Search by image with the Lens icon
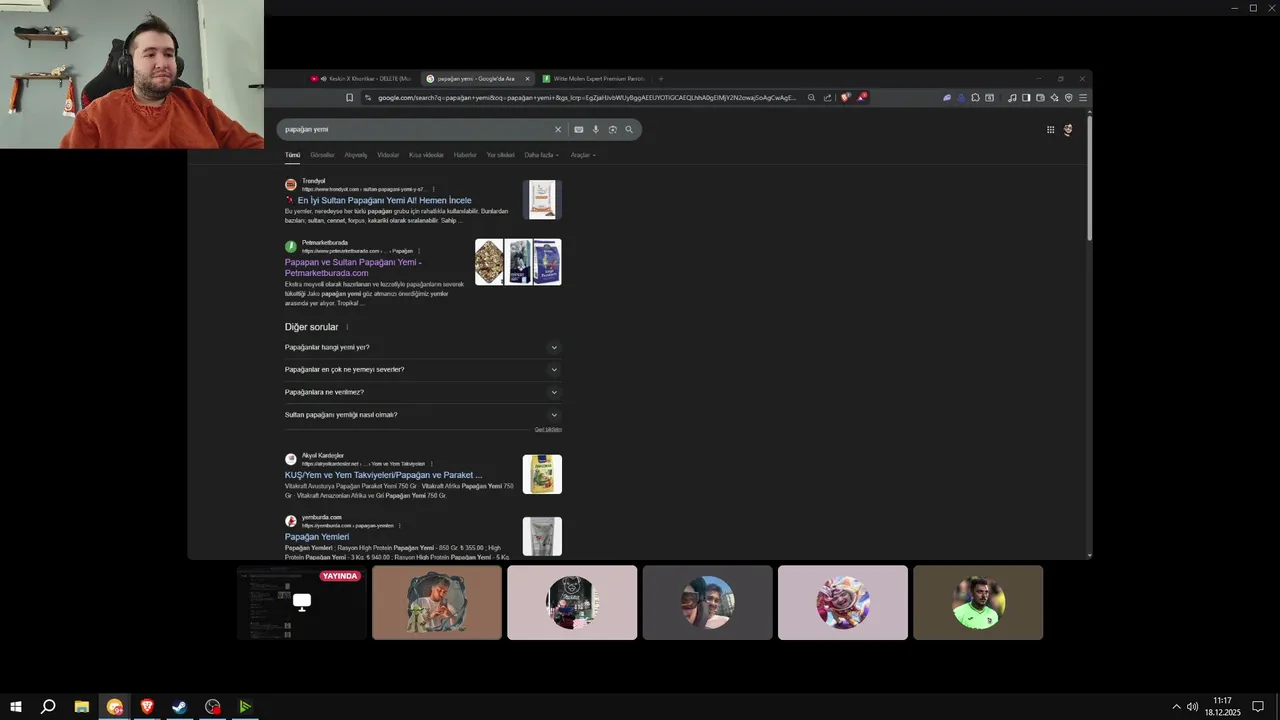Viewport: 1280px width, 720px height. coord(613,129)
